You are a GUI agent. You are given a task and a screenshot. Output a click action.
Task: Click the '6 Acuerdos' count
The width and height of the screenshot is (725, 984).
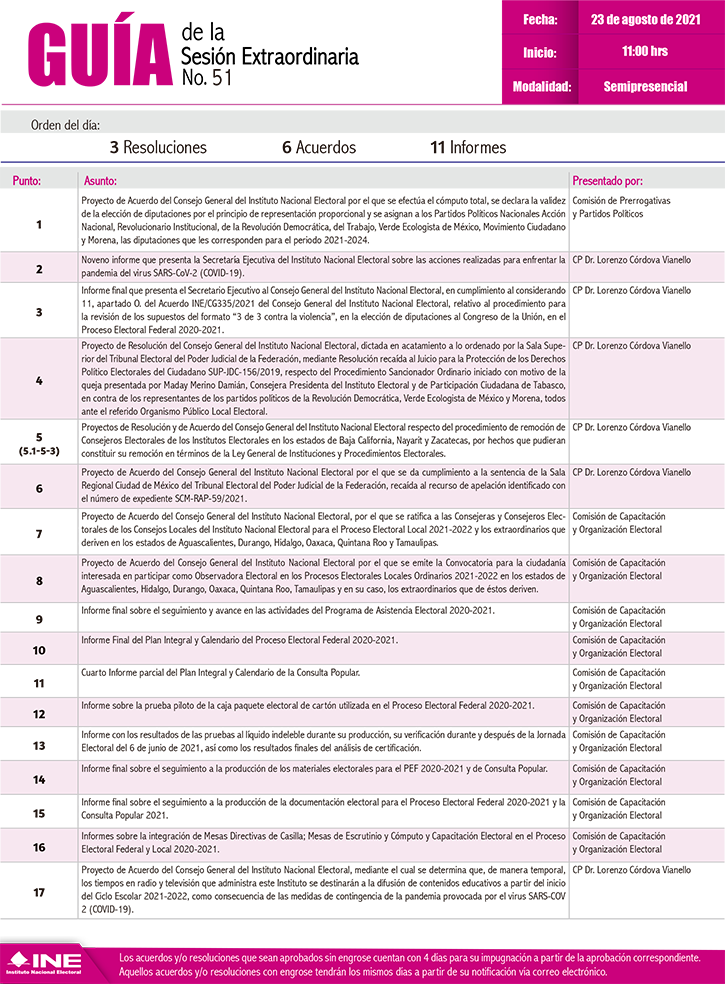319,147
